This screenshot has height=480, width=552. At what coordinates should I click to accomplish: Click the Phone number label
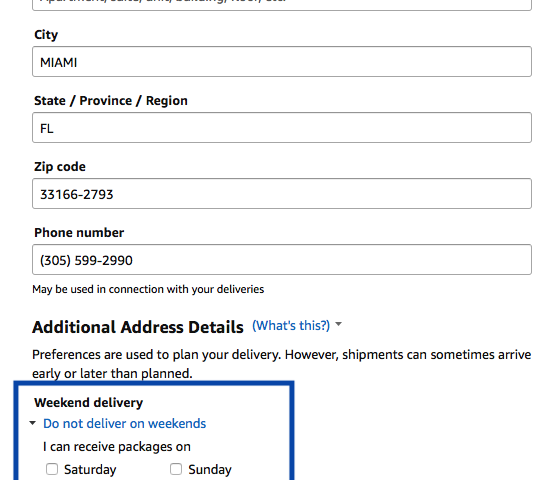(79, 232)
